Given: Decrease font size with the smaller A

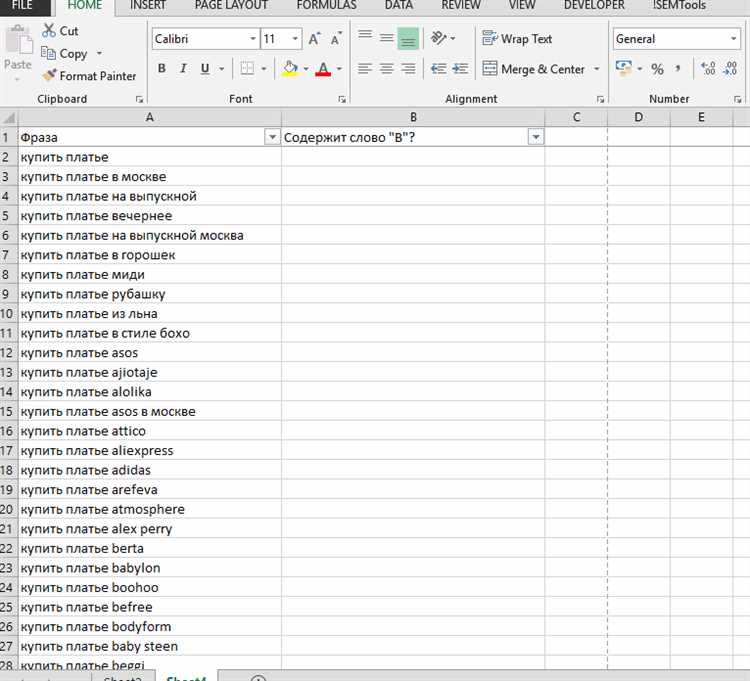Looking at the screenshot, I should click(x=336, y=39).
